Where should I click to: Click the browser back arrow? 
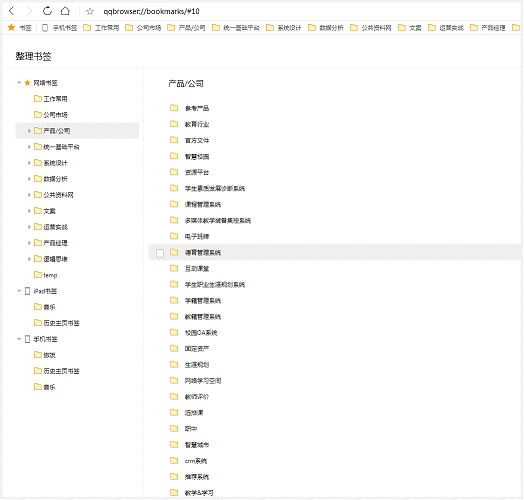coord(12,11)
